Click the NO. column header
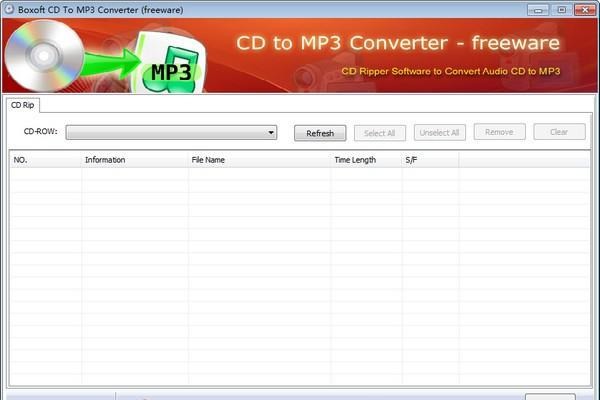600x400 pixels. click(x=46, y=160)
